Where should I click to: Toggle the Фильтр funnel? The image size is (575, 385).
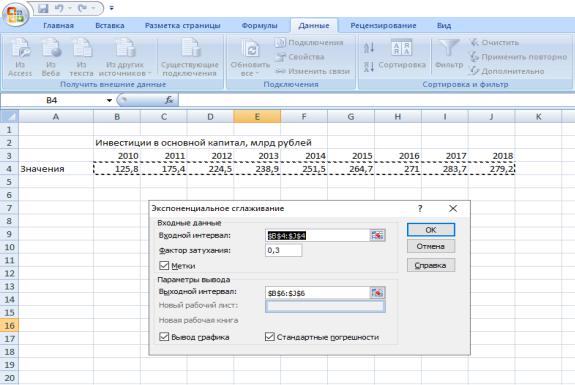coord(449,54)
